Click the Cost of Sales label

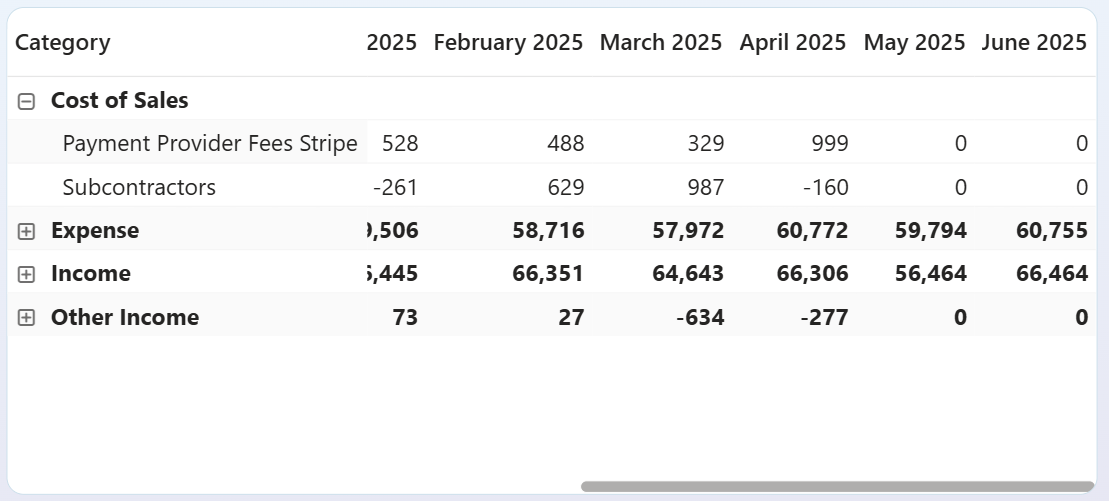(119, 101)
